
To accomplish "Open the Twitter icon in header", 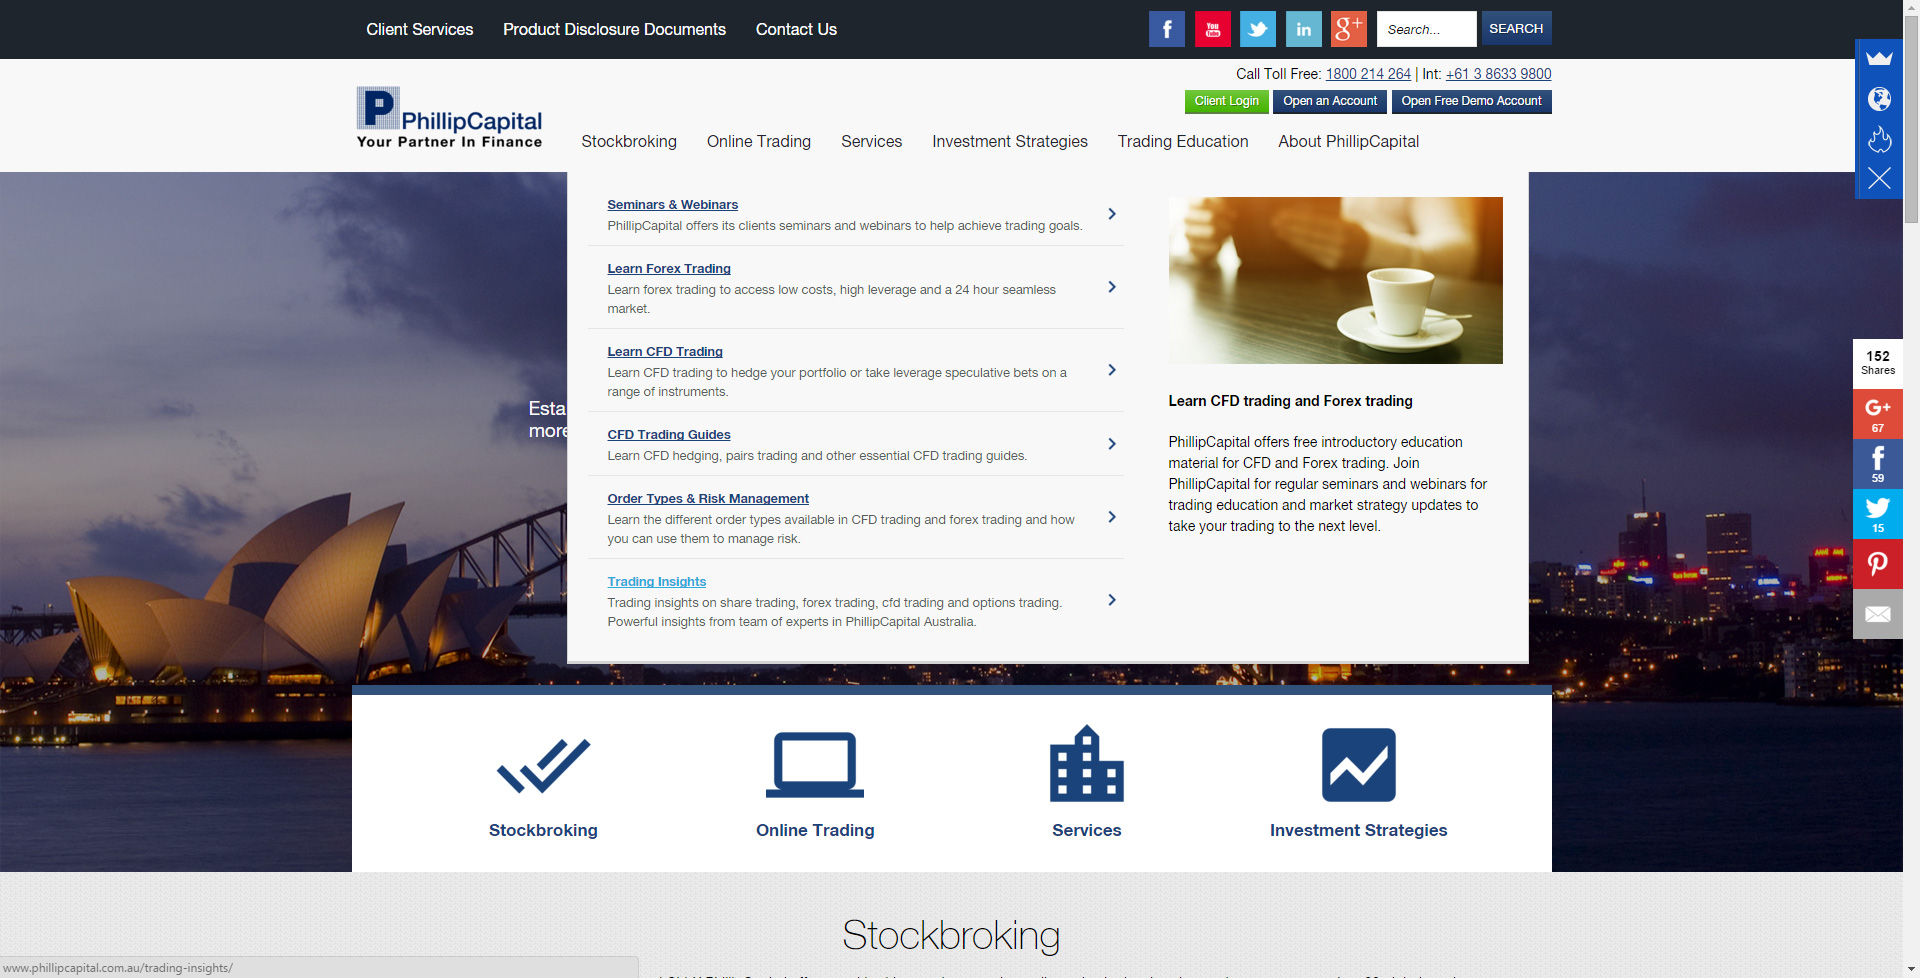I will pyautogui.click(x=1257, y=29).
